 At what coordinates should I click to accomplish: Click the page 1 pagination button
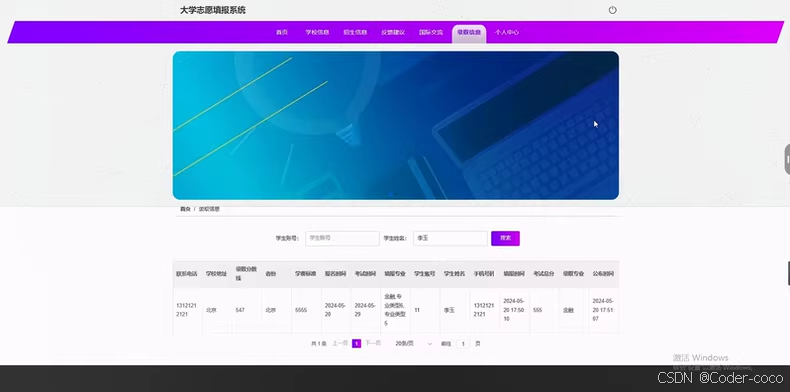[356, 344]
